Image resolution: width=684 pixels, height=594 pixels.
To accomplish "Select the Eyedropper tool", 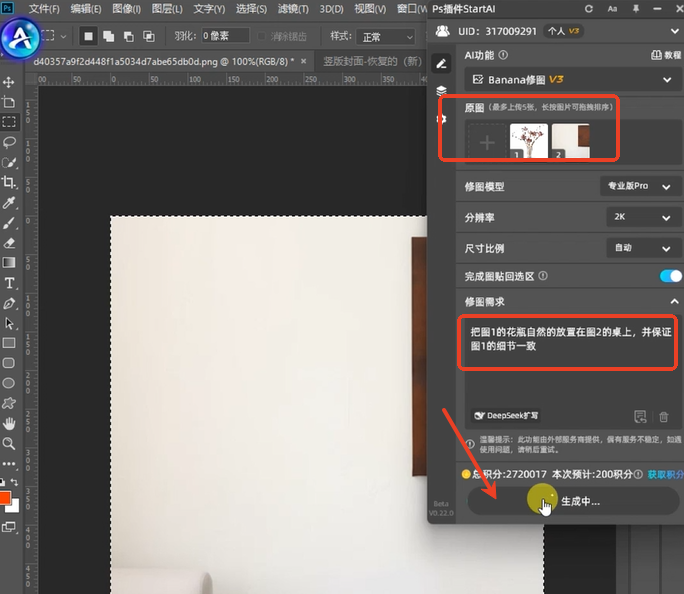I will point(9,203).
